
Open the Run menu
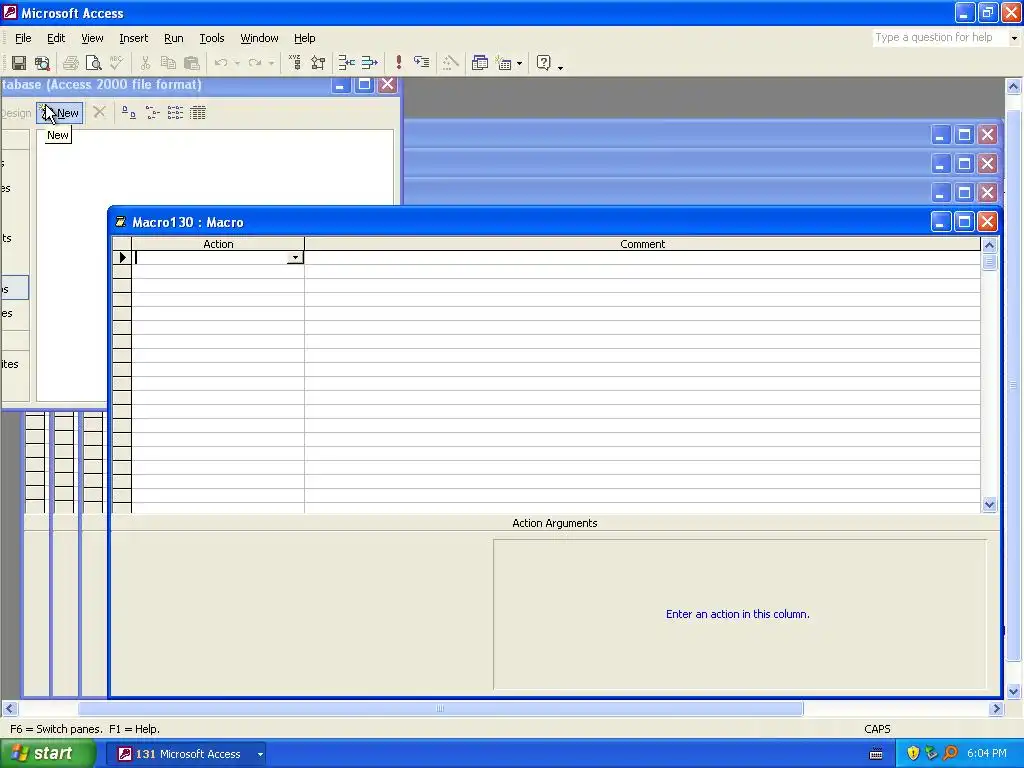(174, 38)
